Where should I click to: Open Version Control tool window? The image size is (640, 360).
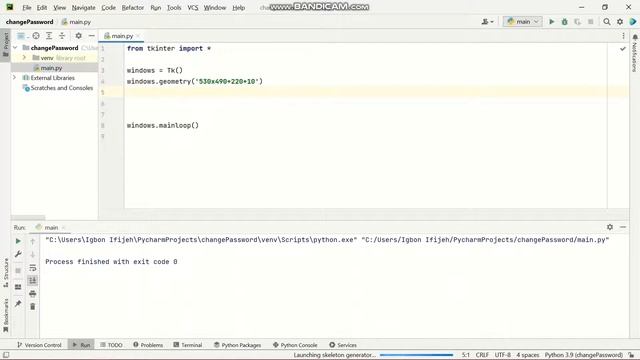[39, 345]
